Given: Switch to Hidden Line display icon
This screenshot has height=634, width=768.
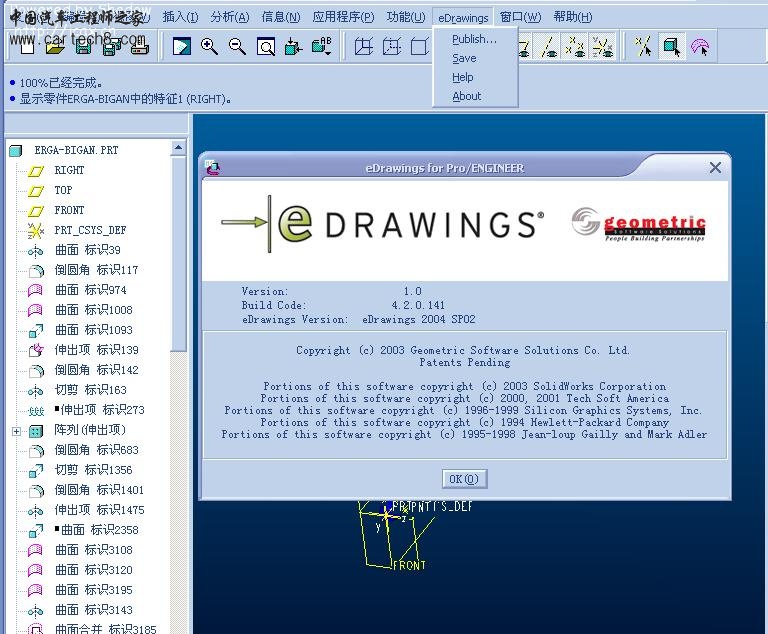Looking at the screenshot, I should (392, 47).
